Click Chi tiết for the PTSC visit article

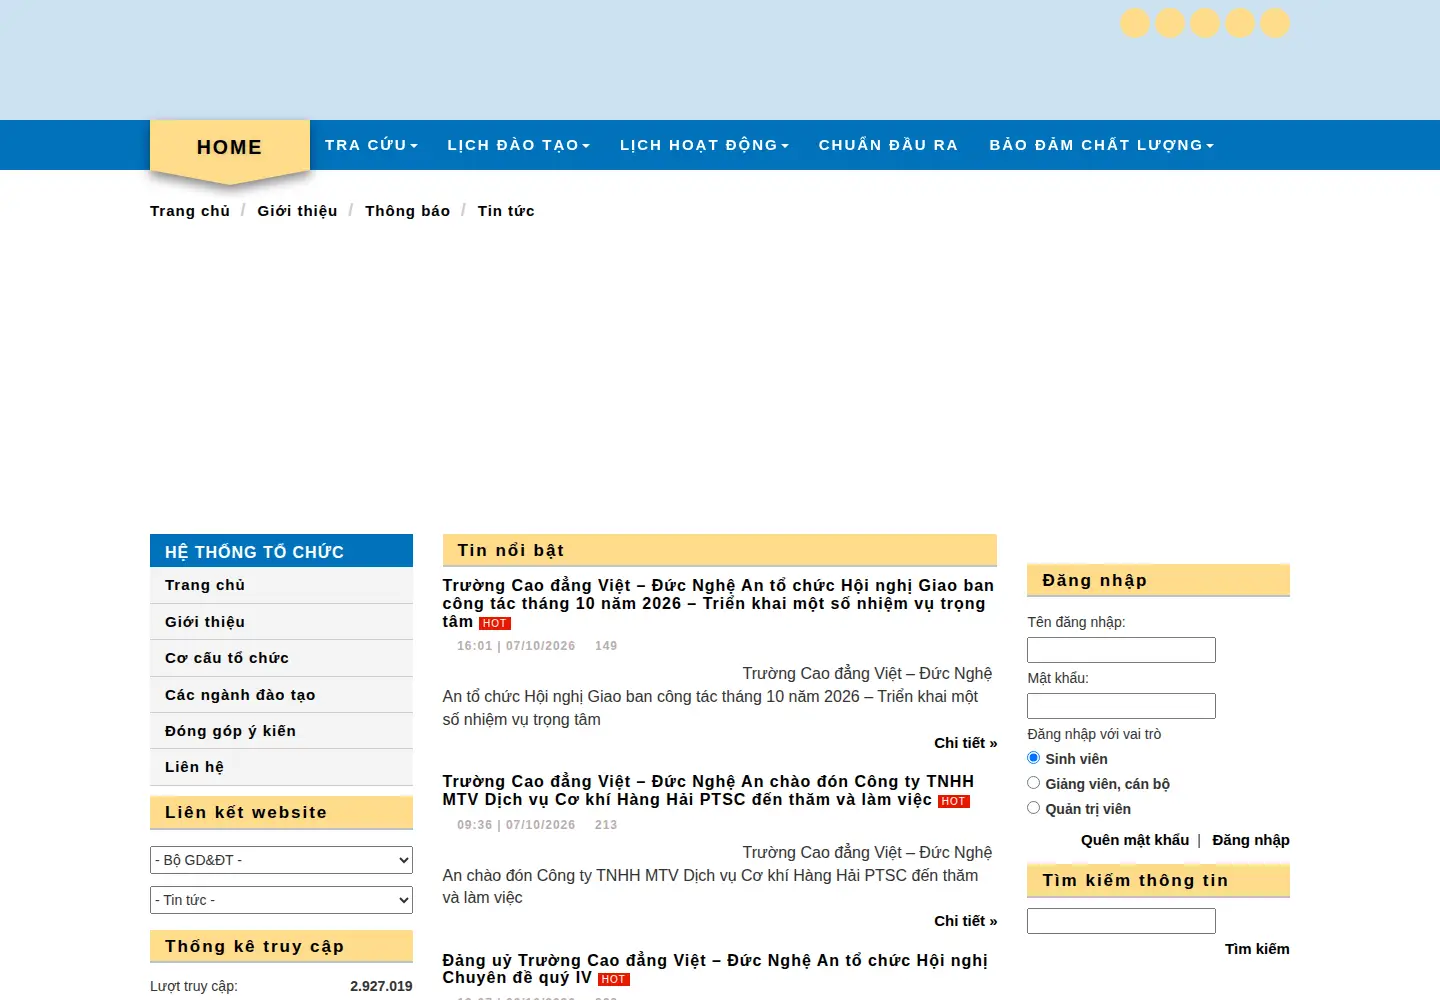[966, 921]
